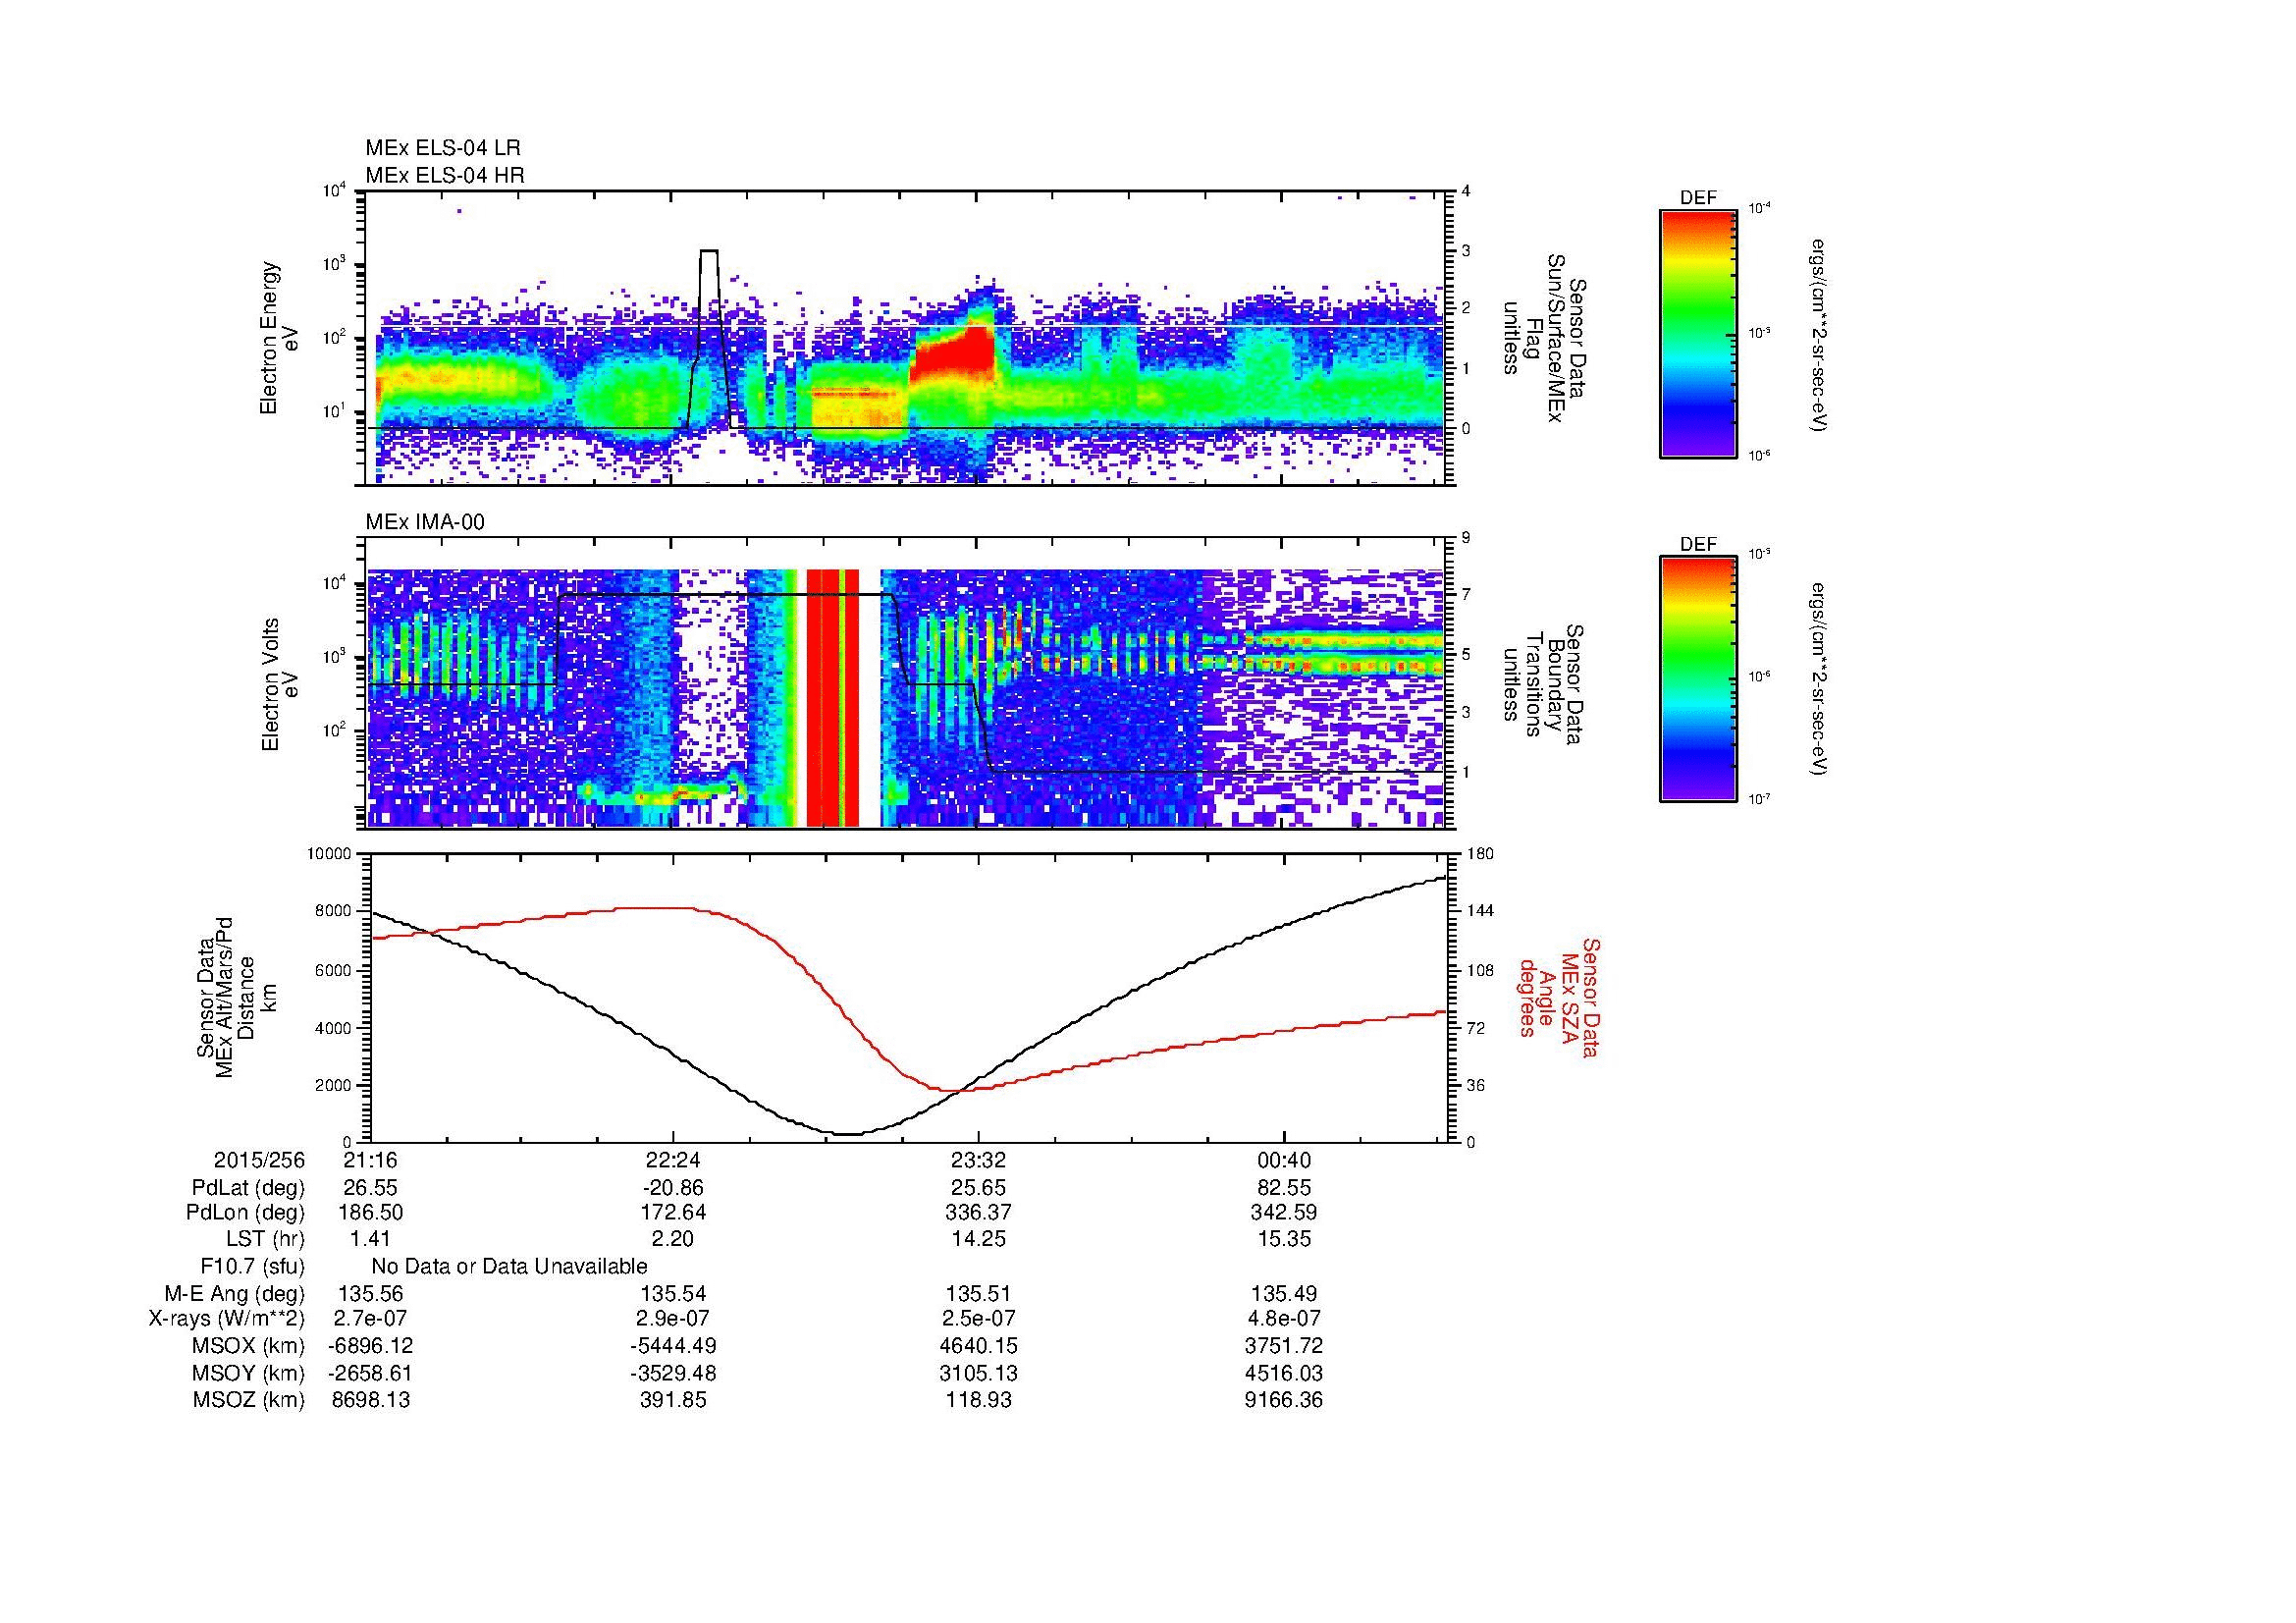Click the MSOZ value 9166.36
The height and width of the screenshot is (1623, 2296).
pyautogui.click(x=1283, y=1400)
